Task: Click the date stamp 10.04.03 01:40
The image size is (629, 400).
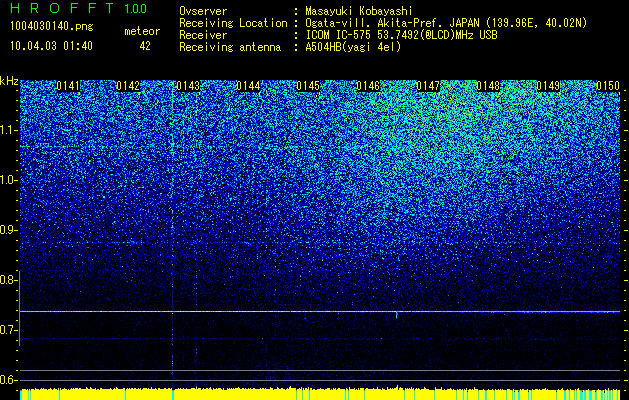Action: (x=51, y=46)
